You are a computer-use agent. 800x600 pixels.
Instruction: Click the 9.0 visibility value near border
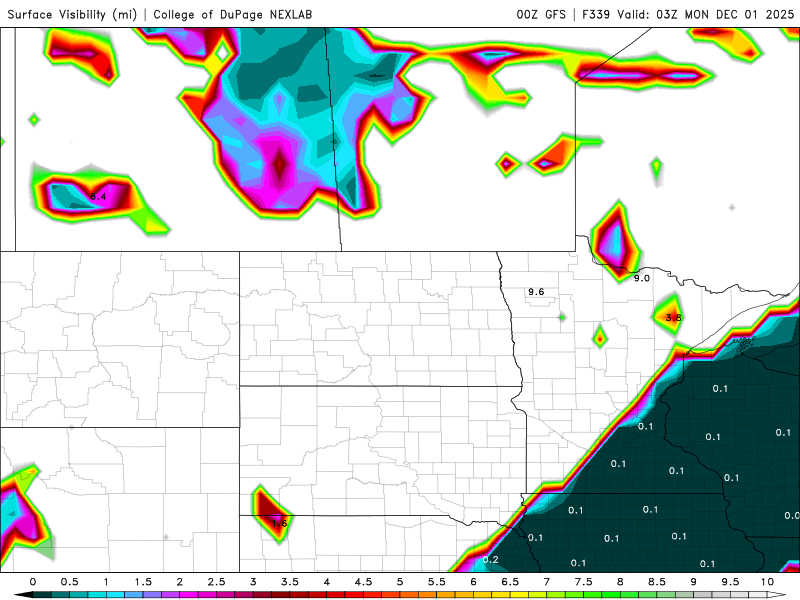click(x=641, y=278)
